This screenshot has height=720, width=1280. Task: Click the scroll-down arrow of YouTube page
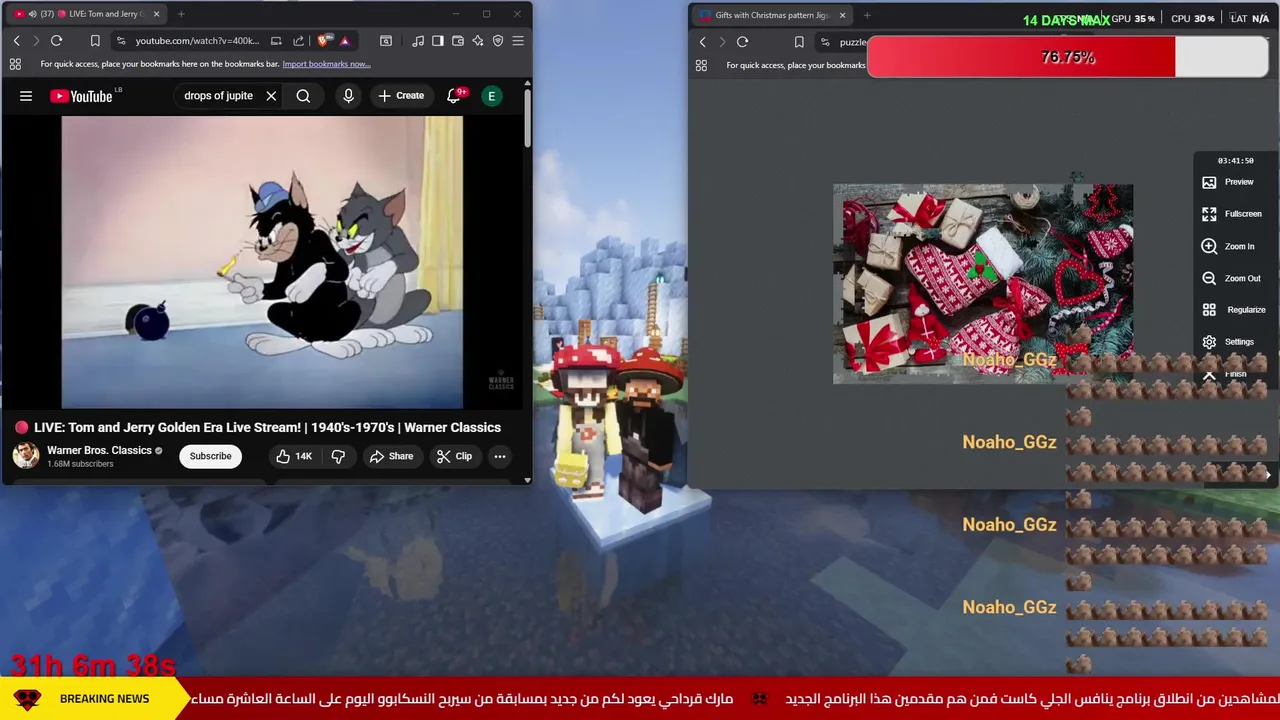click(528, 480)
